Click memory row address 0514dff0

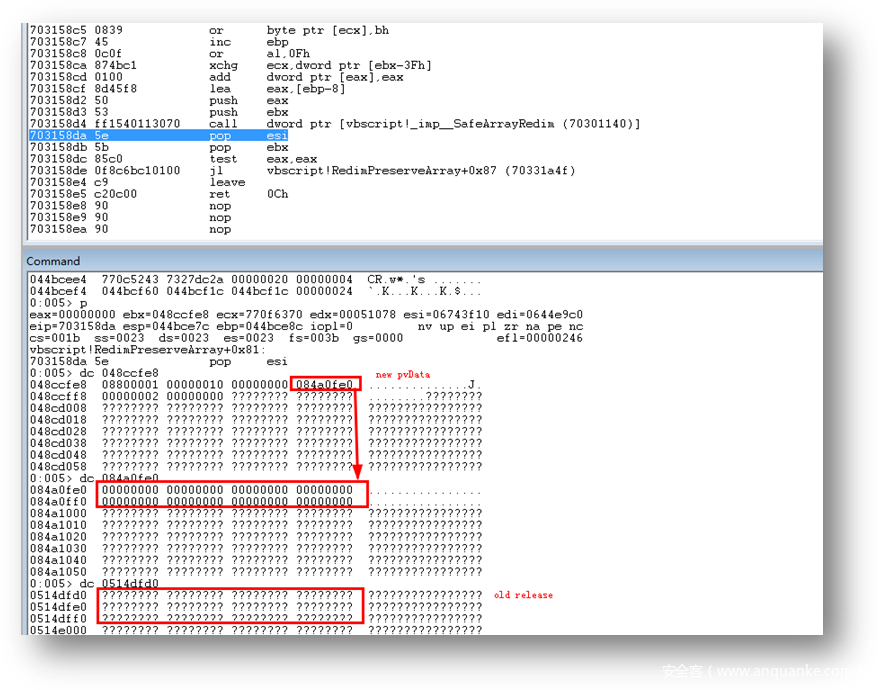point(58,619)
